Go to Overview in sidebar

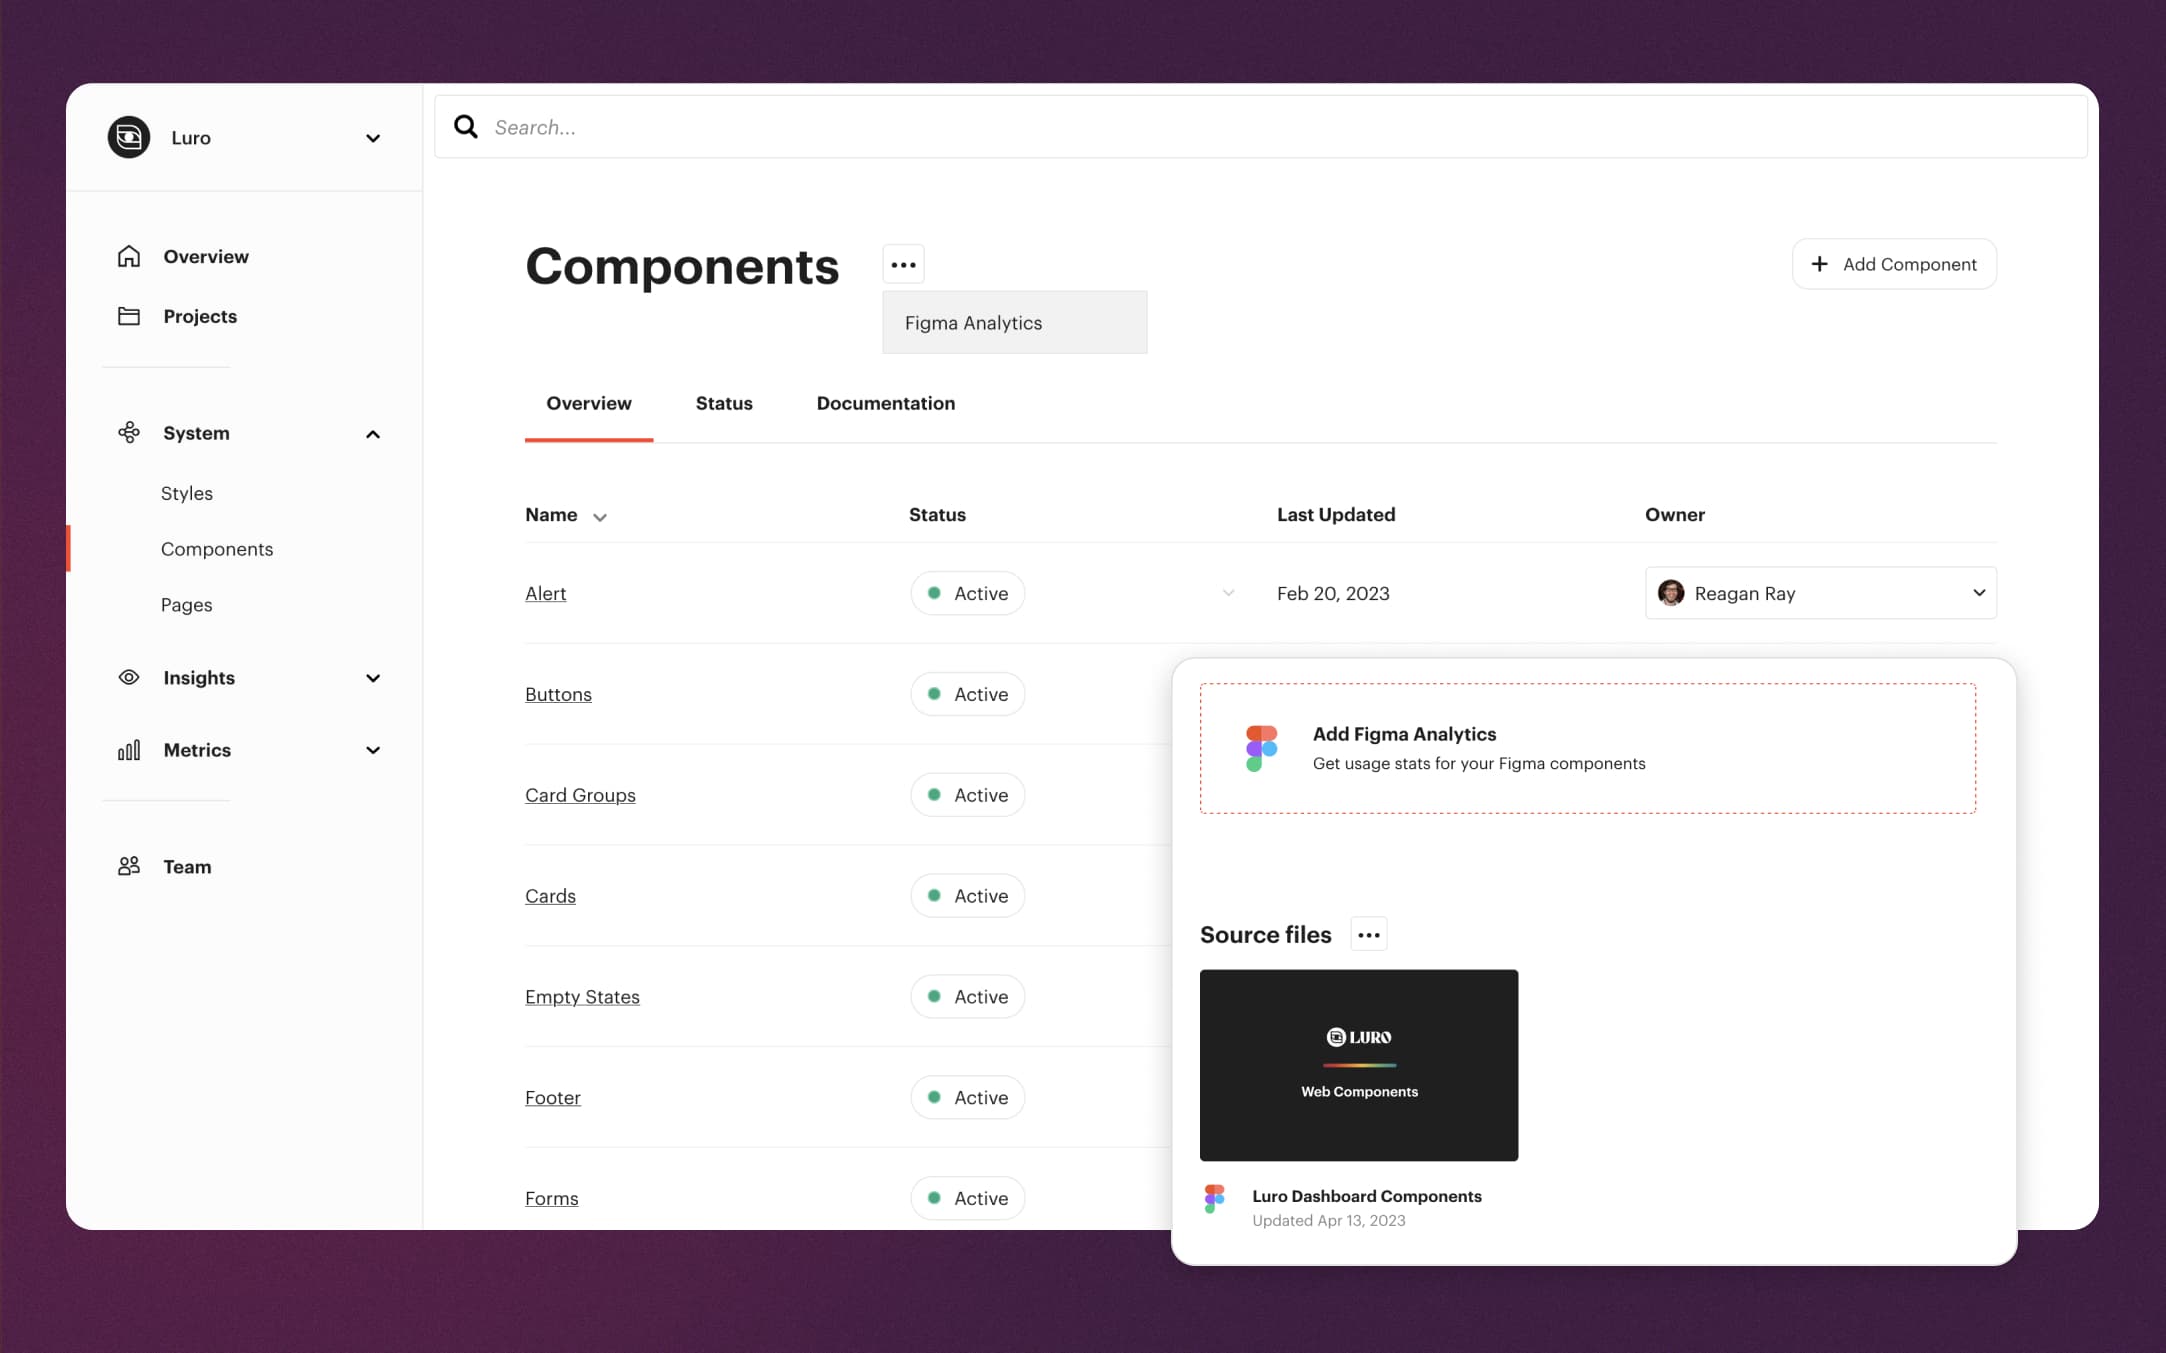click(206, 256)
